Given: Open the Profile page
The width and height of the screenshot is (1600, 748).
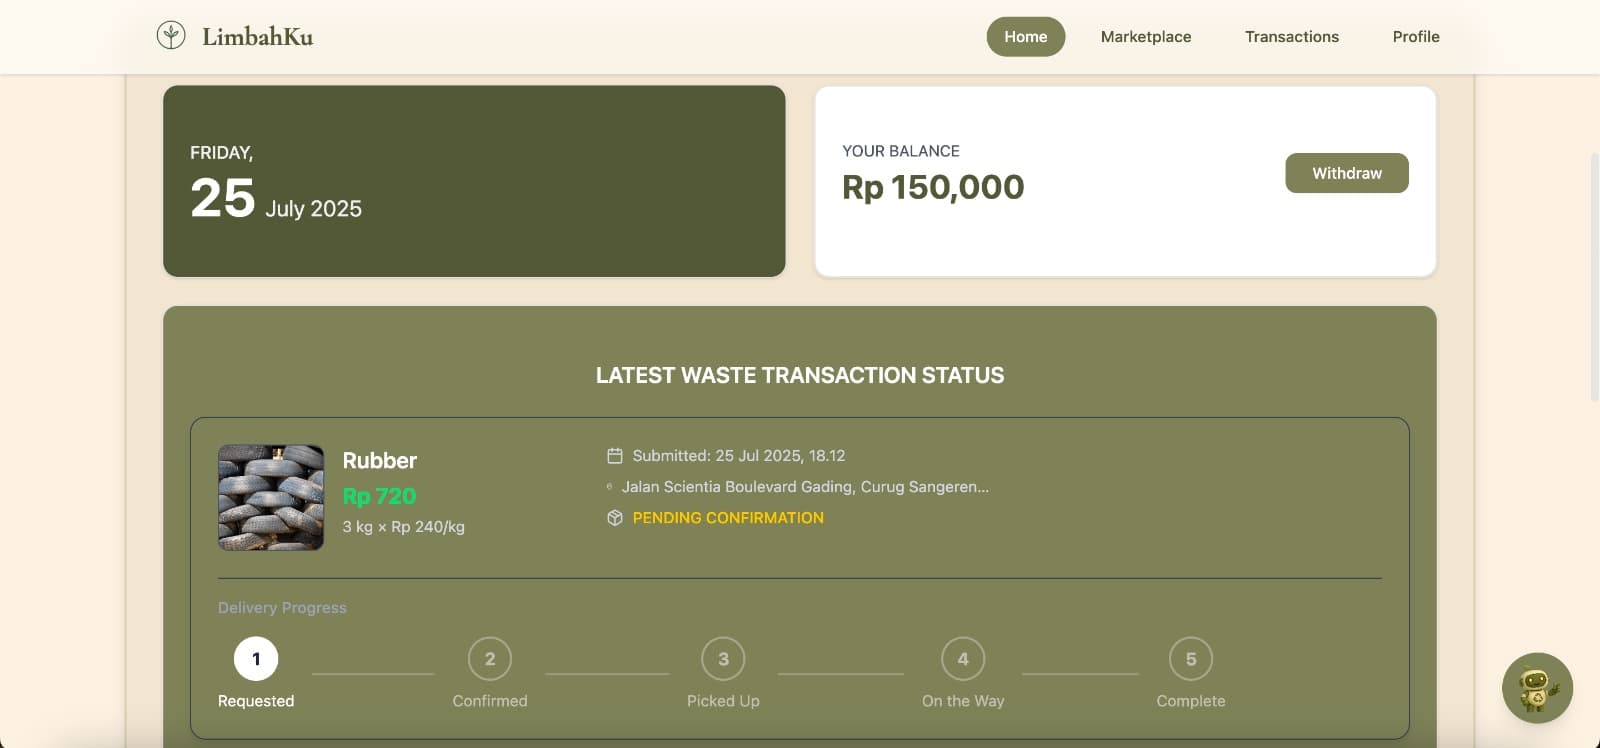Looking at the screenshot, I should [x=1416, y=37].
